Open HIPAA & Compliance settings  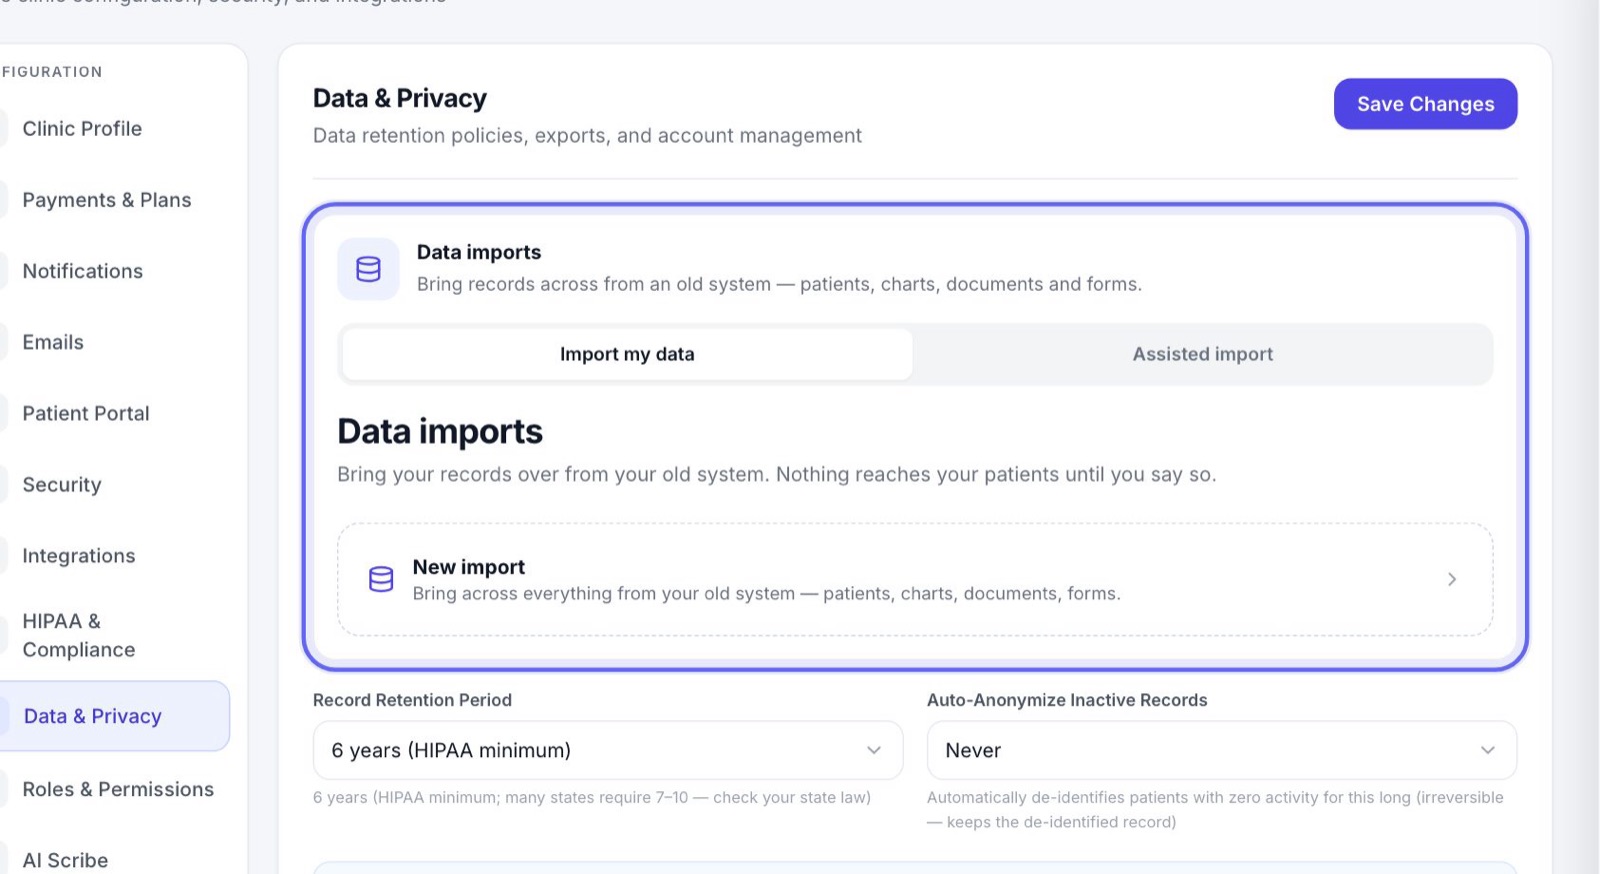[79, 635]
